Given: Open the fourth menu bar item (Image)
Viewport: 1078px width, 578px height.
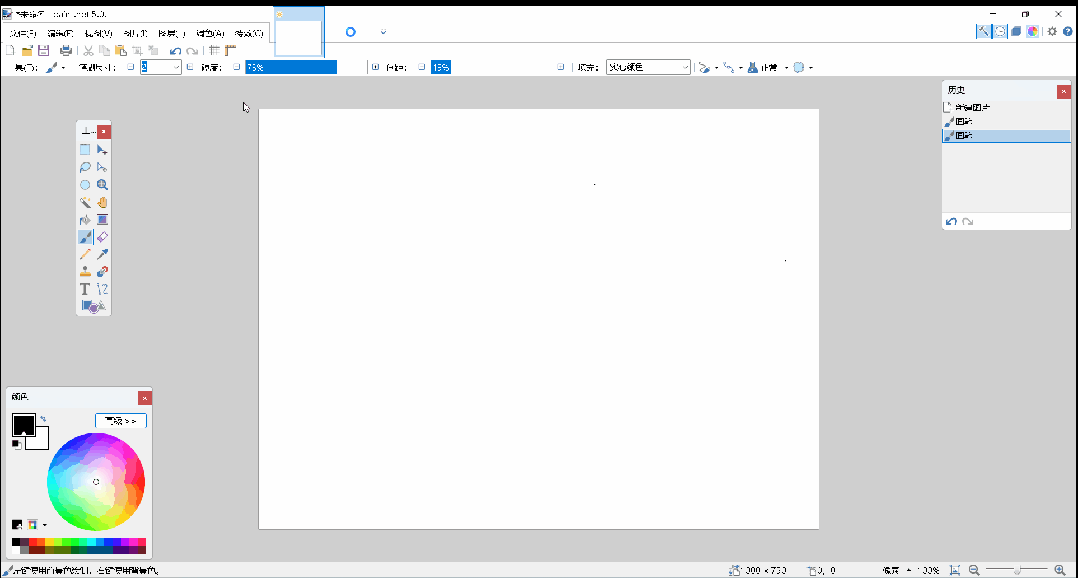Looking at the screenshot, I should click(135, 33).
